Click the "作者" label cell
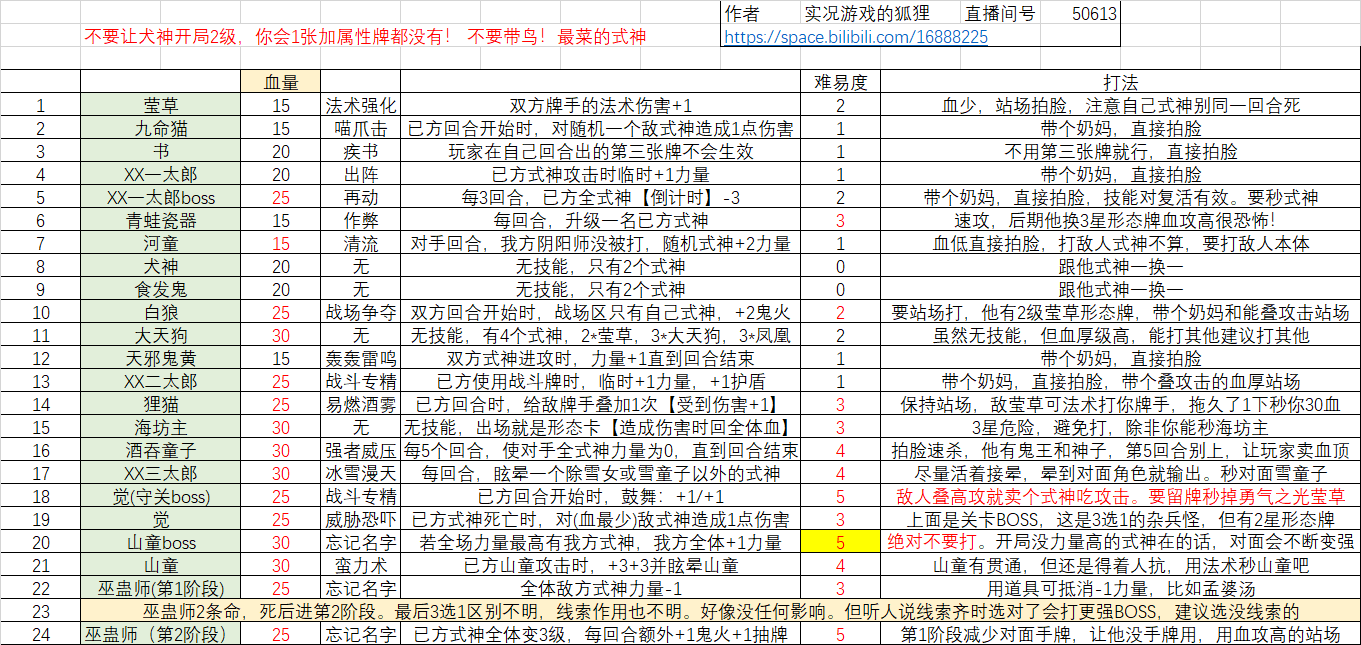 coord(741,14)
